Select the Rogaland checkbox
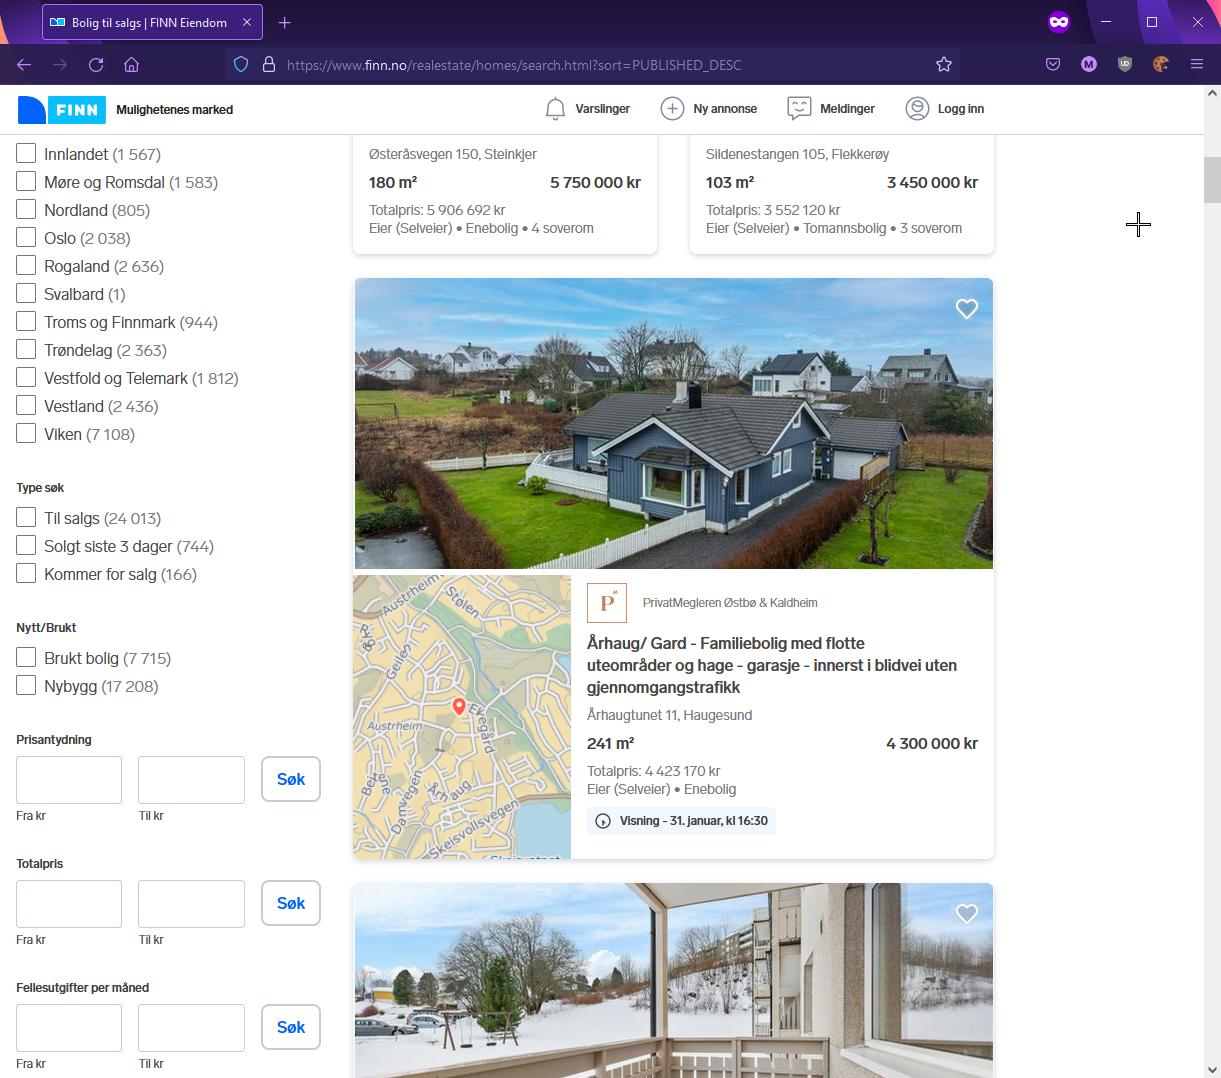 tap(26, 266)
